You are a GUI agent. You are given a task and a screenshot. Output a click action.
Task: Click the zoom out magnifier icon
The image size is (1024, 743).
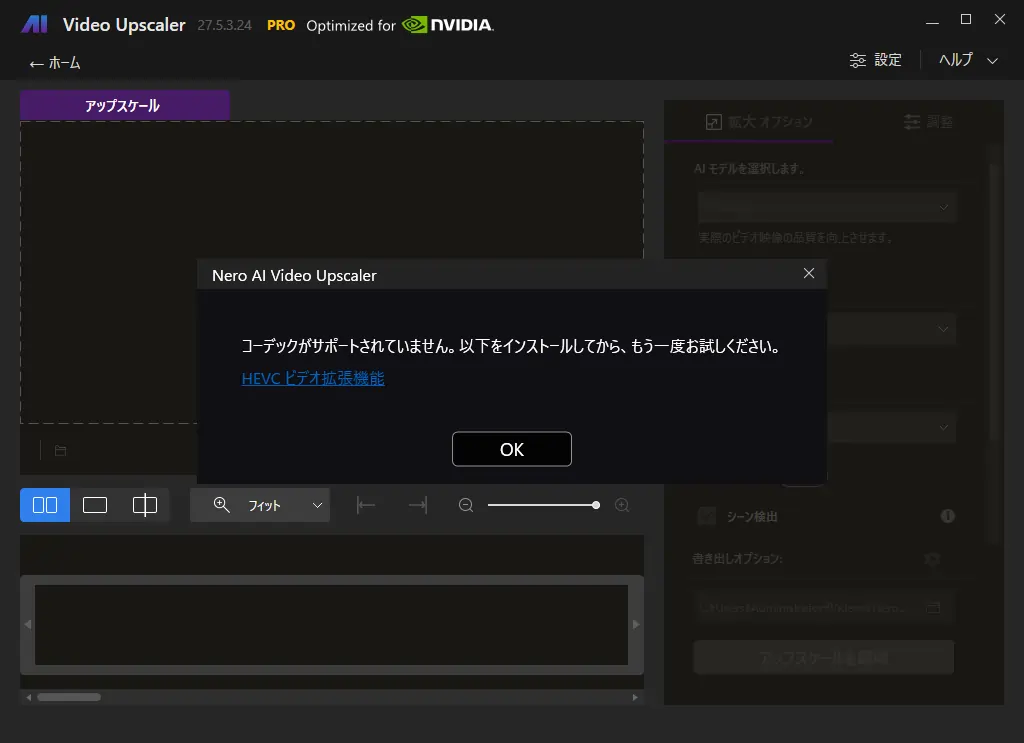pos(466,506)
